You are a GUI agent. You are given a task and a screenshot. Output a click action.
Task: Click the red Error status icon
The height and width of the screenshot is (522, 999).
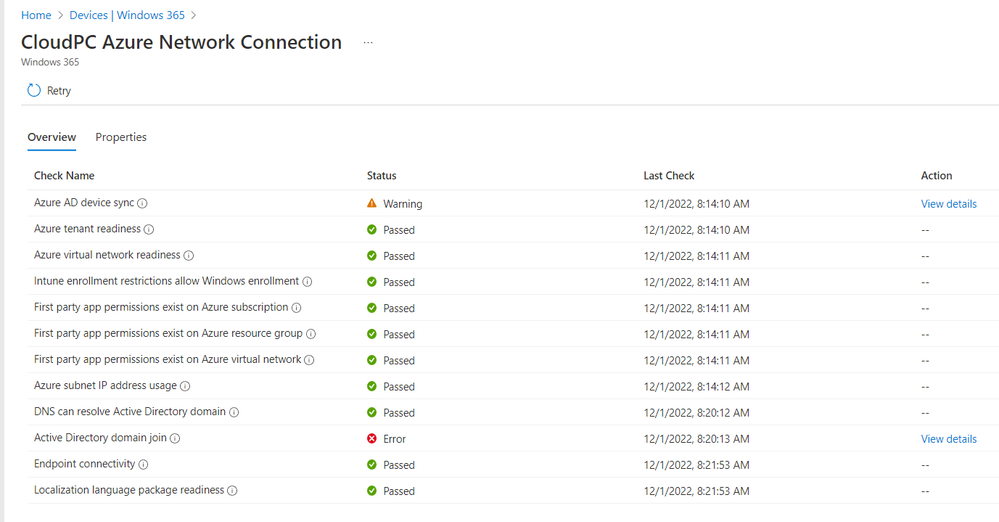[x=372, y=439]
